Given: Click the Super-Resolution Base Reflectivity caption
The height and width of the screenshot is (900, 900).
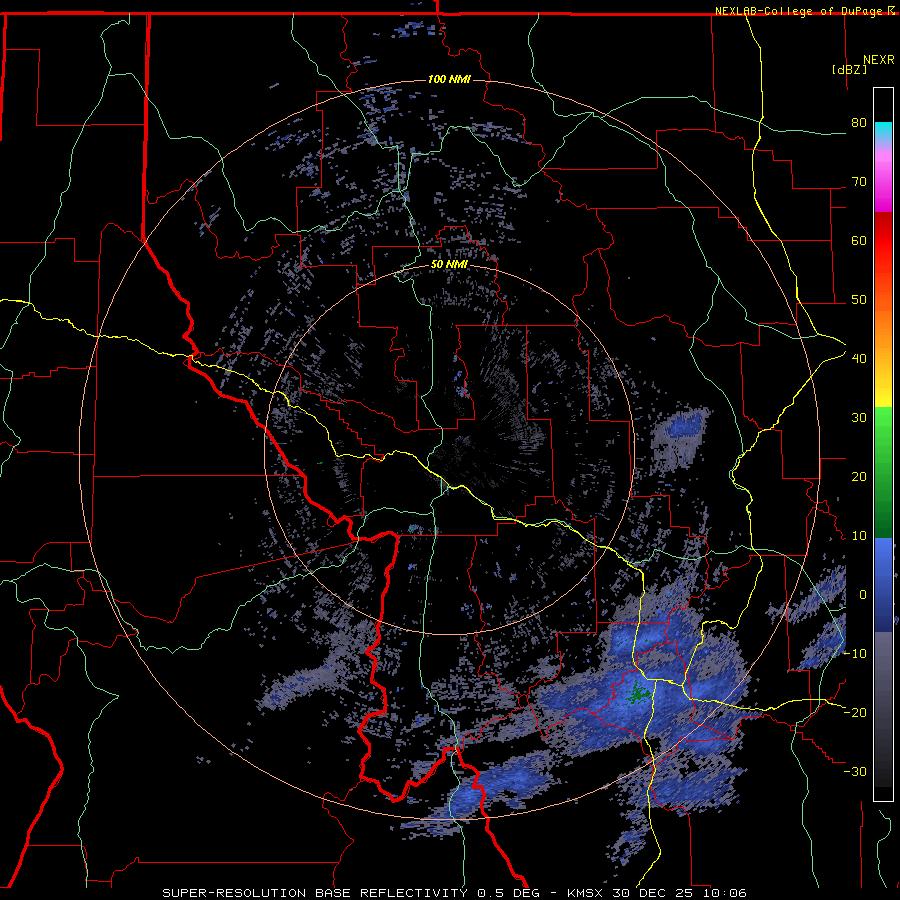Looking at the screenshot, I should (x=455, y=893).
